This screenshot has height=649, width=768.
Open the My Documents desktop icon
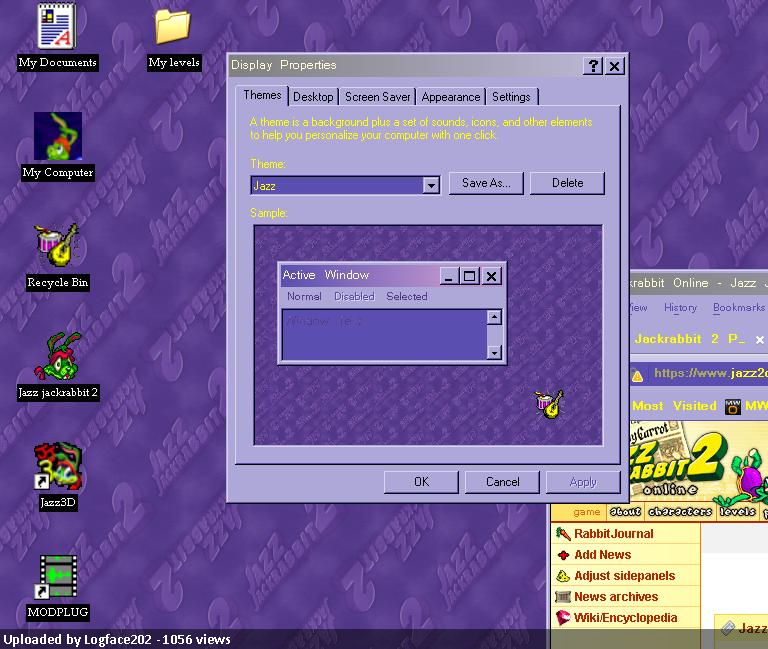click(x=57, y=28)
